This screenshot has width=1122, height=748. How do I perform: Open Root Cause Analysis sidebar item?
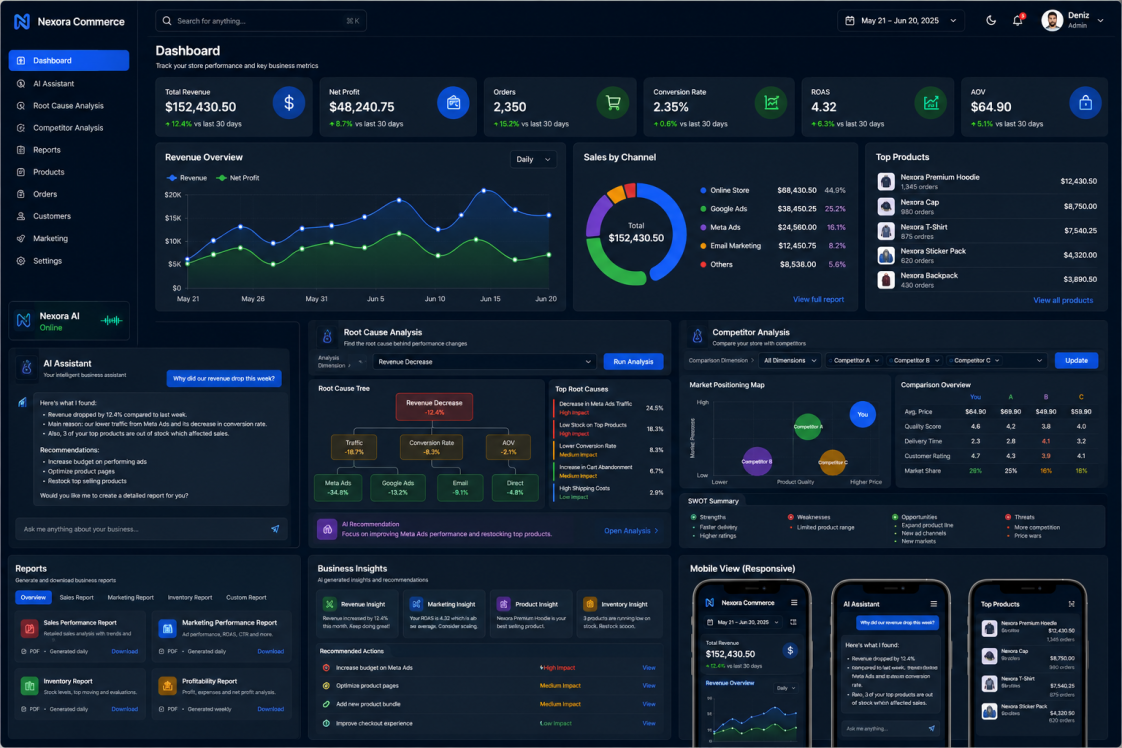[69, 106]
